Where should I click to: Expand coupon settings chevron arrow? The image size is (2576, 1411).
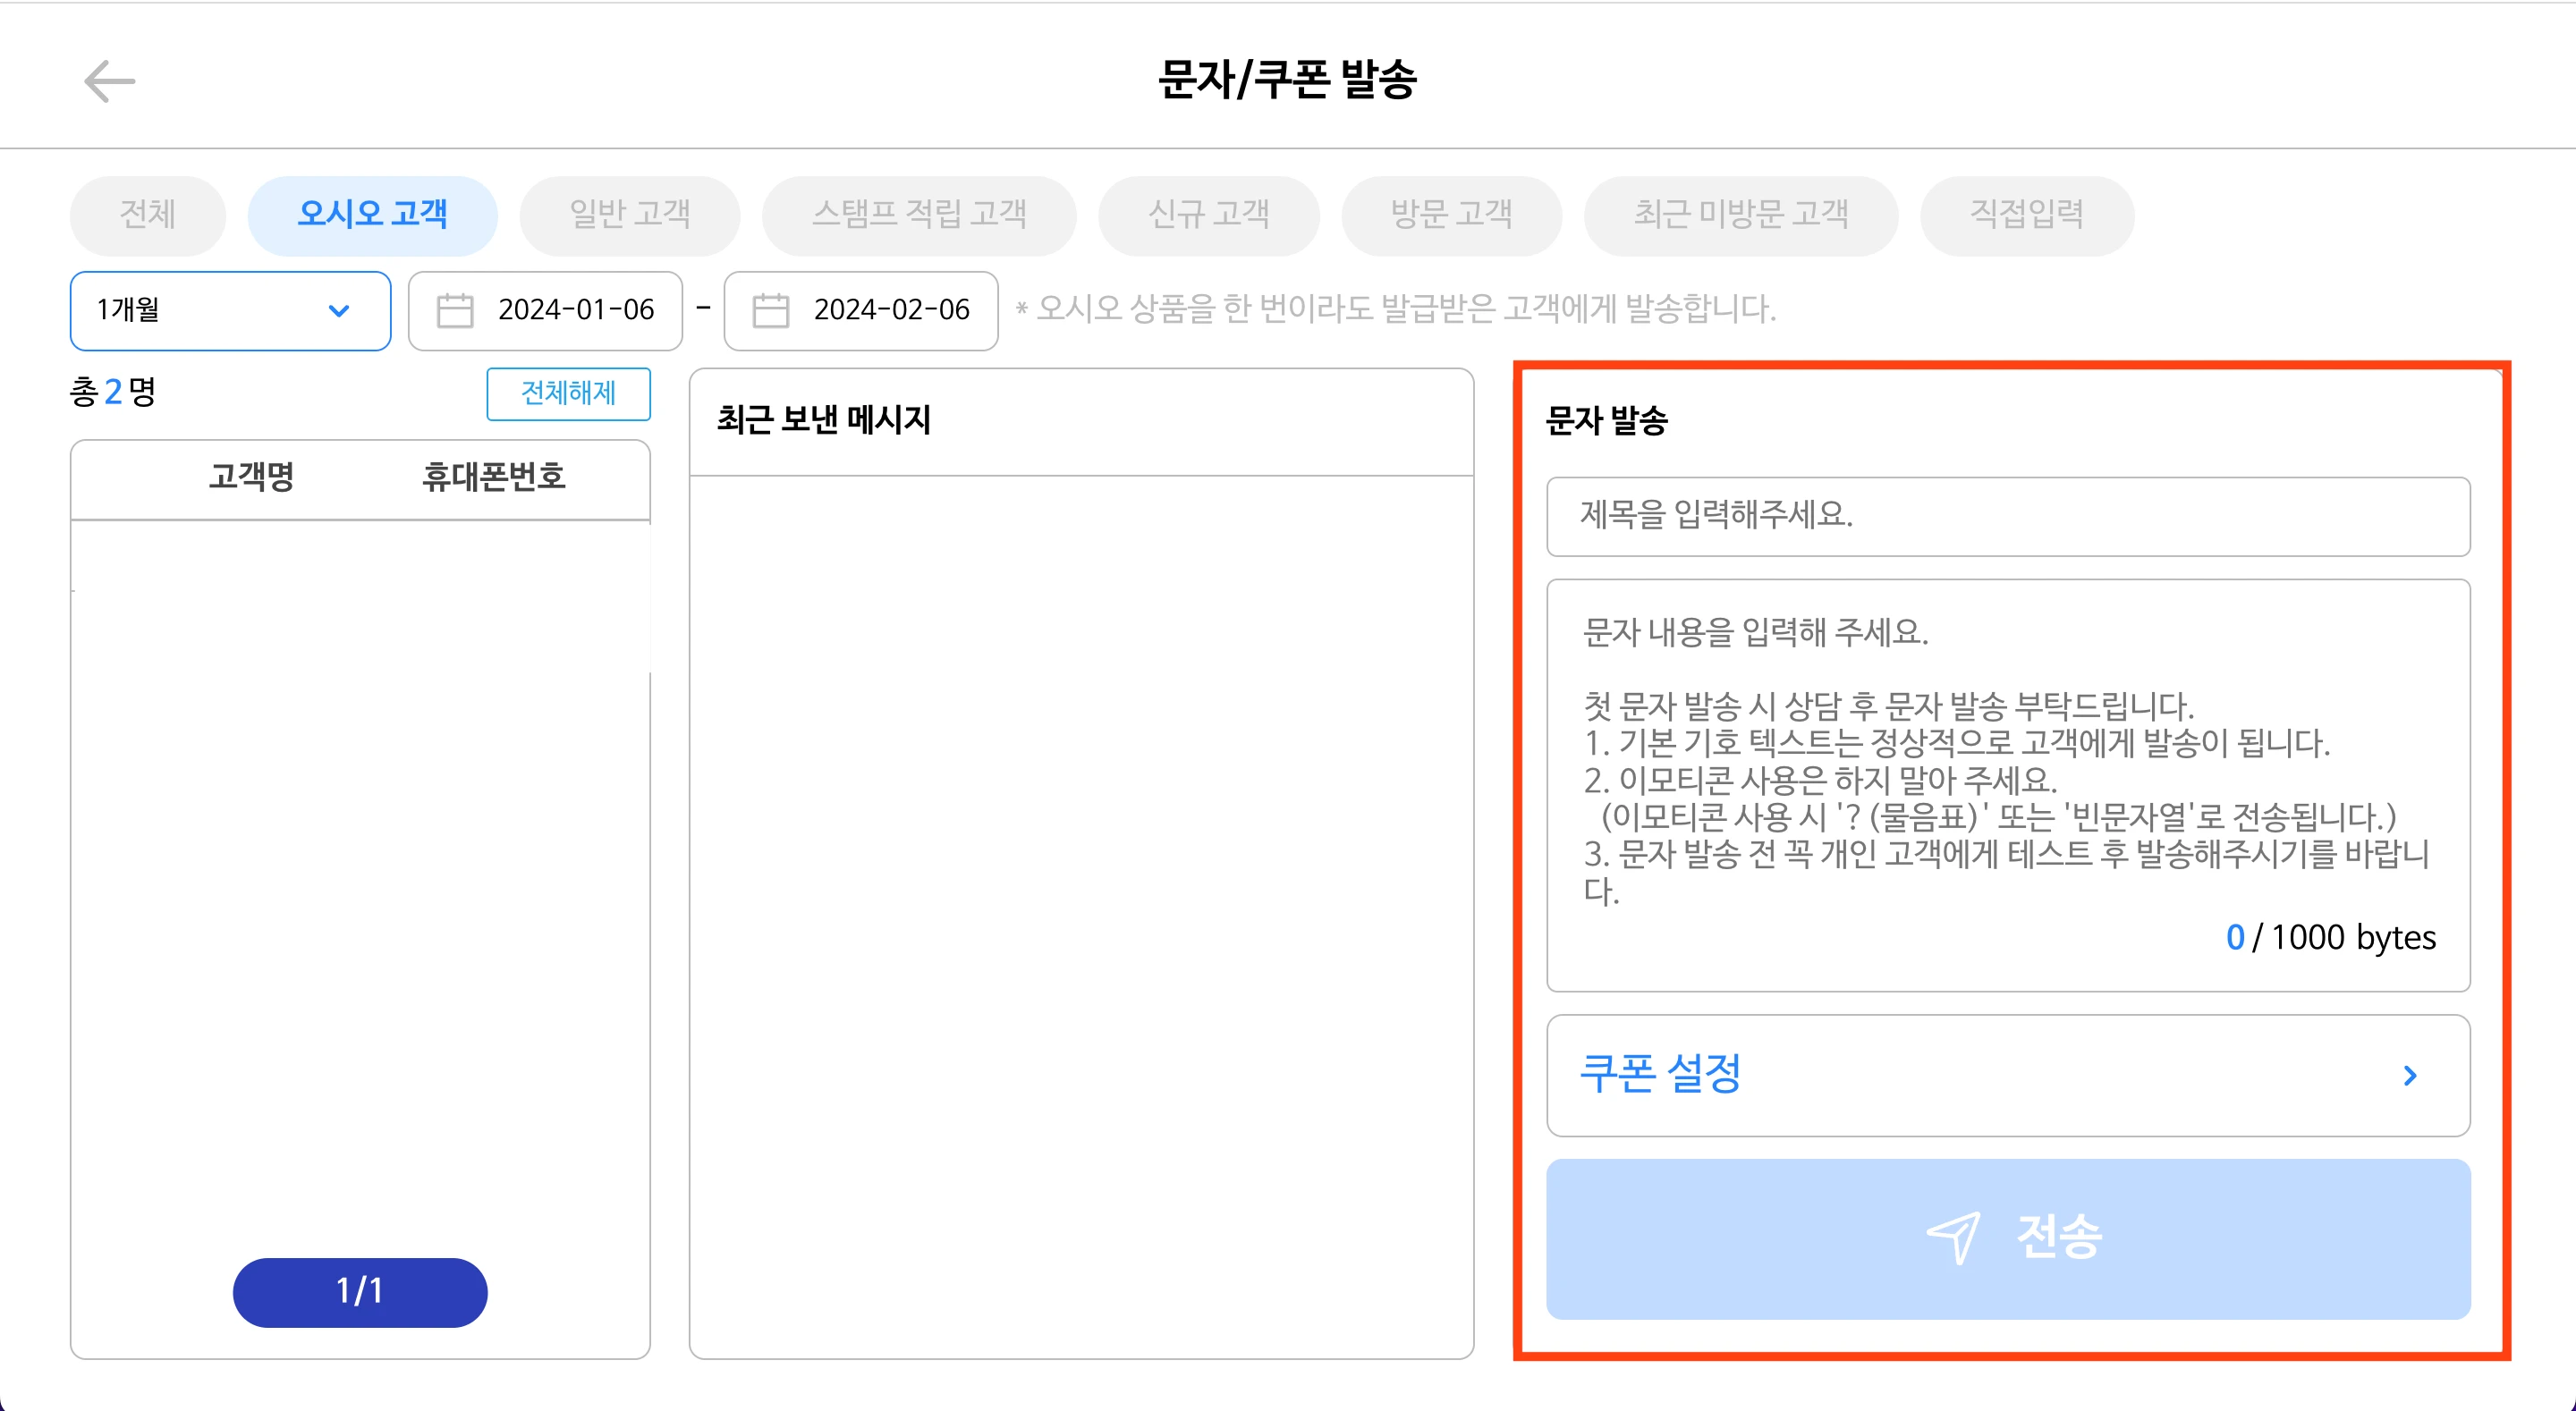point(2410,1076)
